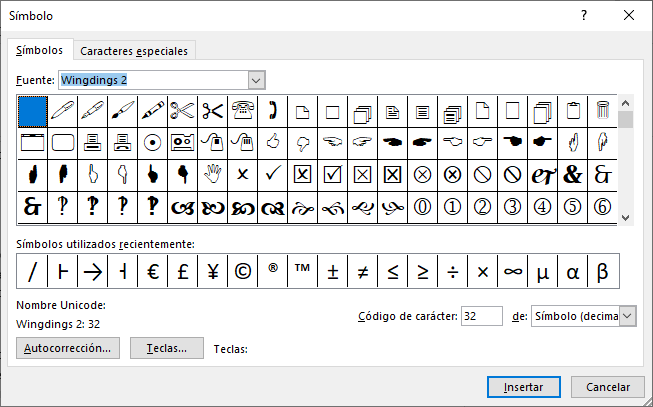Open the Fuente font dropdown
The width and height of the screenshot is (653, 407).
click(x=256, y=79)
